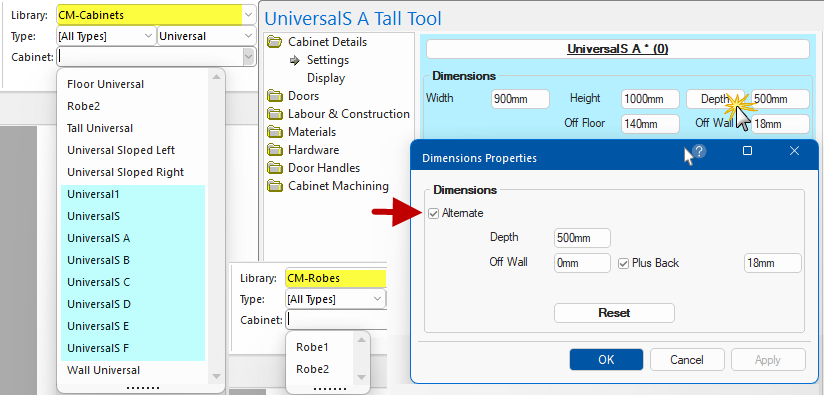Open the Cabinet Machining folder icon
Viewport: 824px width, 395px height.
(274, 186)
